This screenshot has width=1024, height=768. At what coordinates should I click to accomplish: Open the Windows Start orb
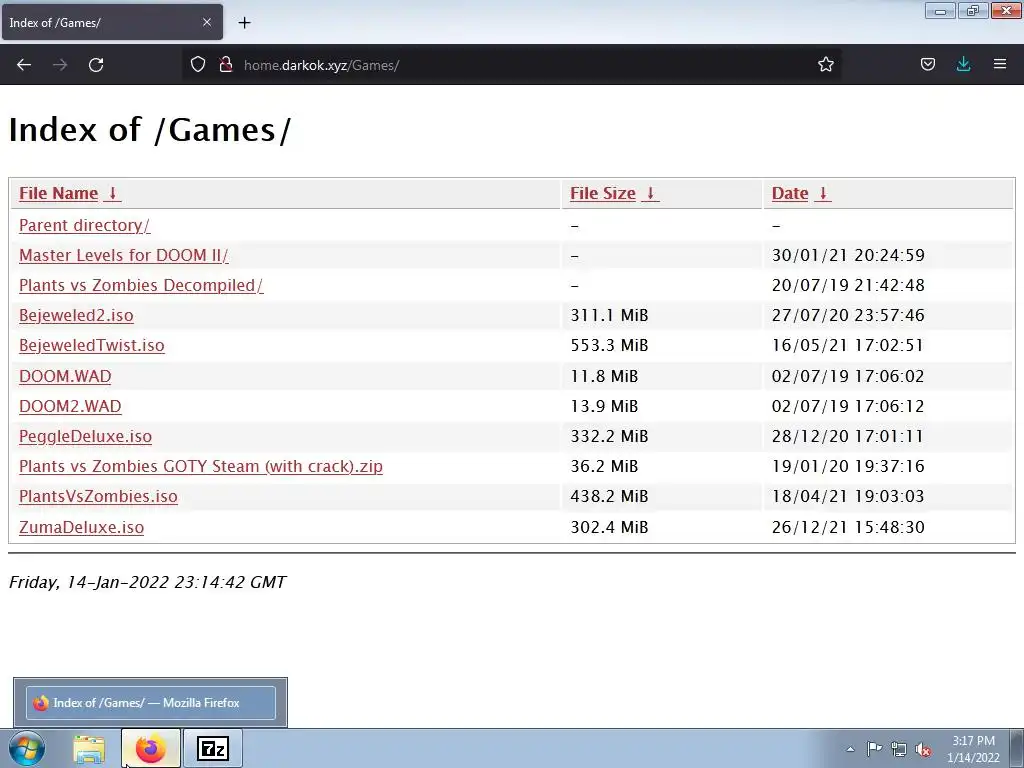[26, 748]
